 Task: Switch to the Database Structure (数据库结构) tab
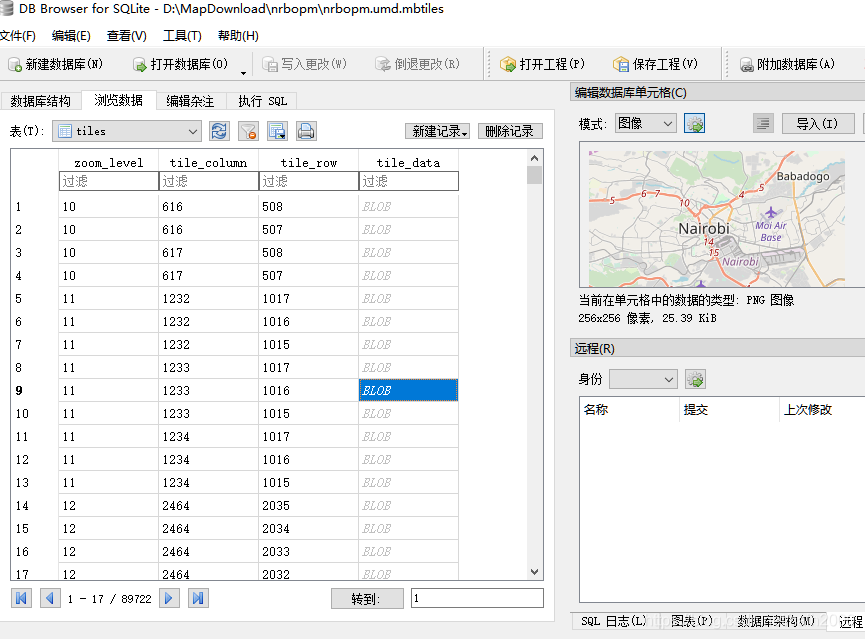click(x=40, y=101)
